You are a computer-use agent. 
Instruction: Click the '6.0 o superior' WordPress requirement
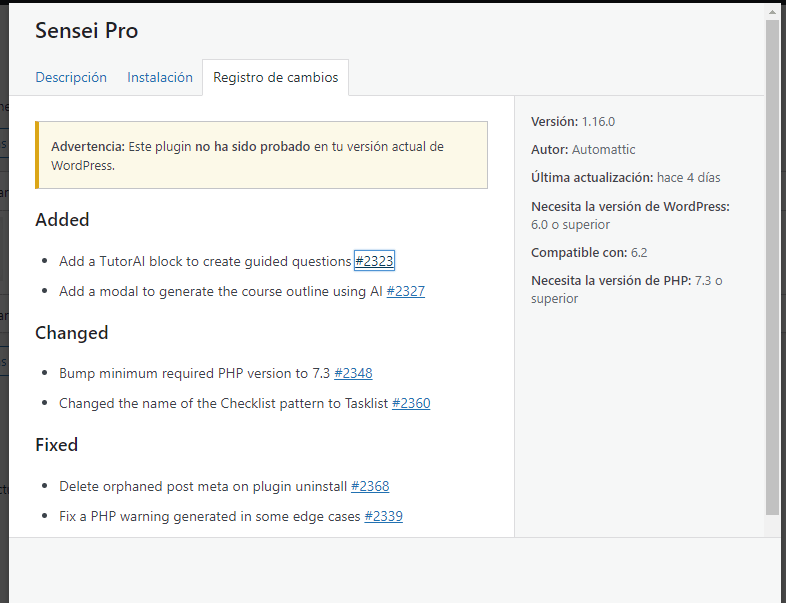570,225
